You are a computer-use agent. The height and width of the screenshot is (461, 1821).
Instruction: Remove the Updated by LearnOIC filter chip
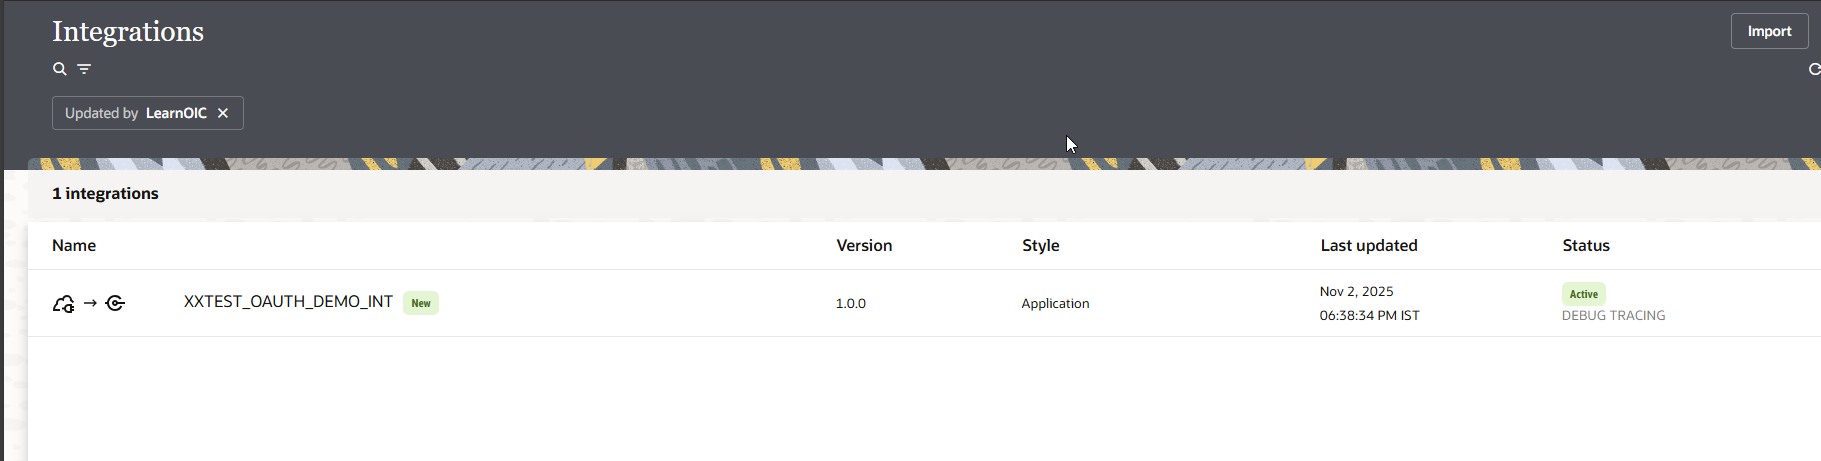[x=223, y=113]
